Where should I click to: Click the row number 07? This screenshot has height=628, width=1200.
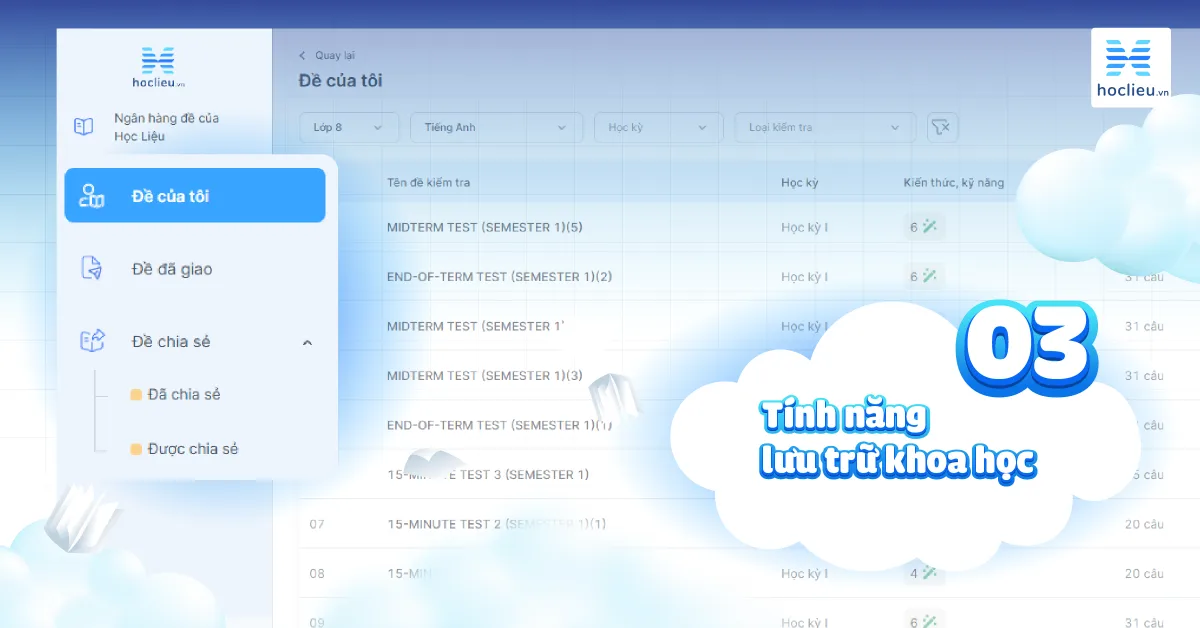click(x=317, y=524)
